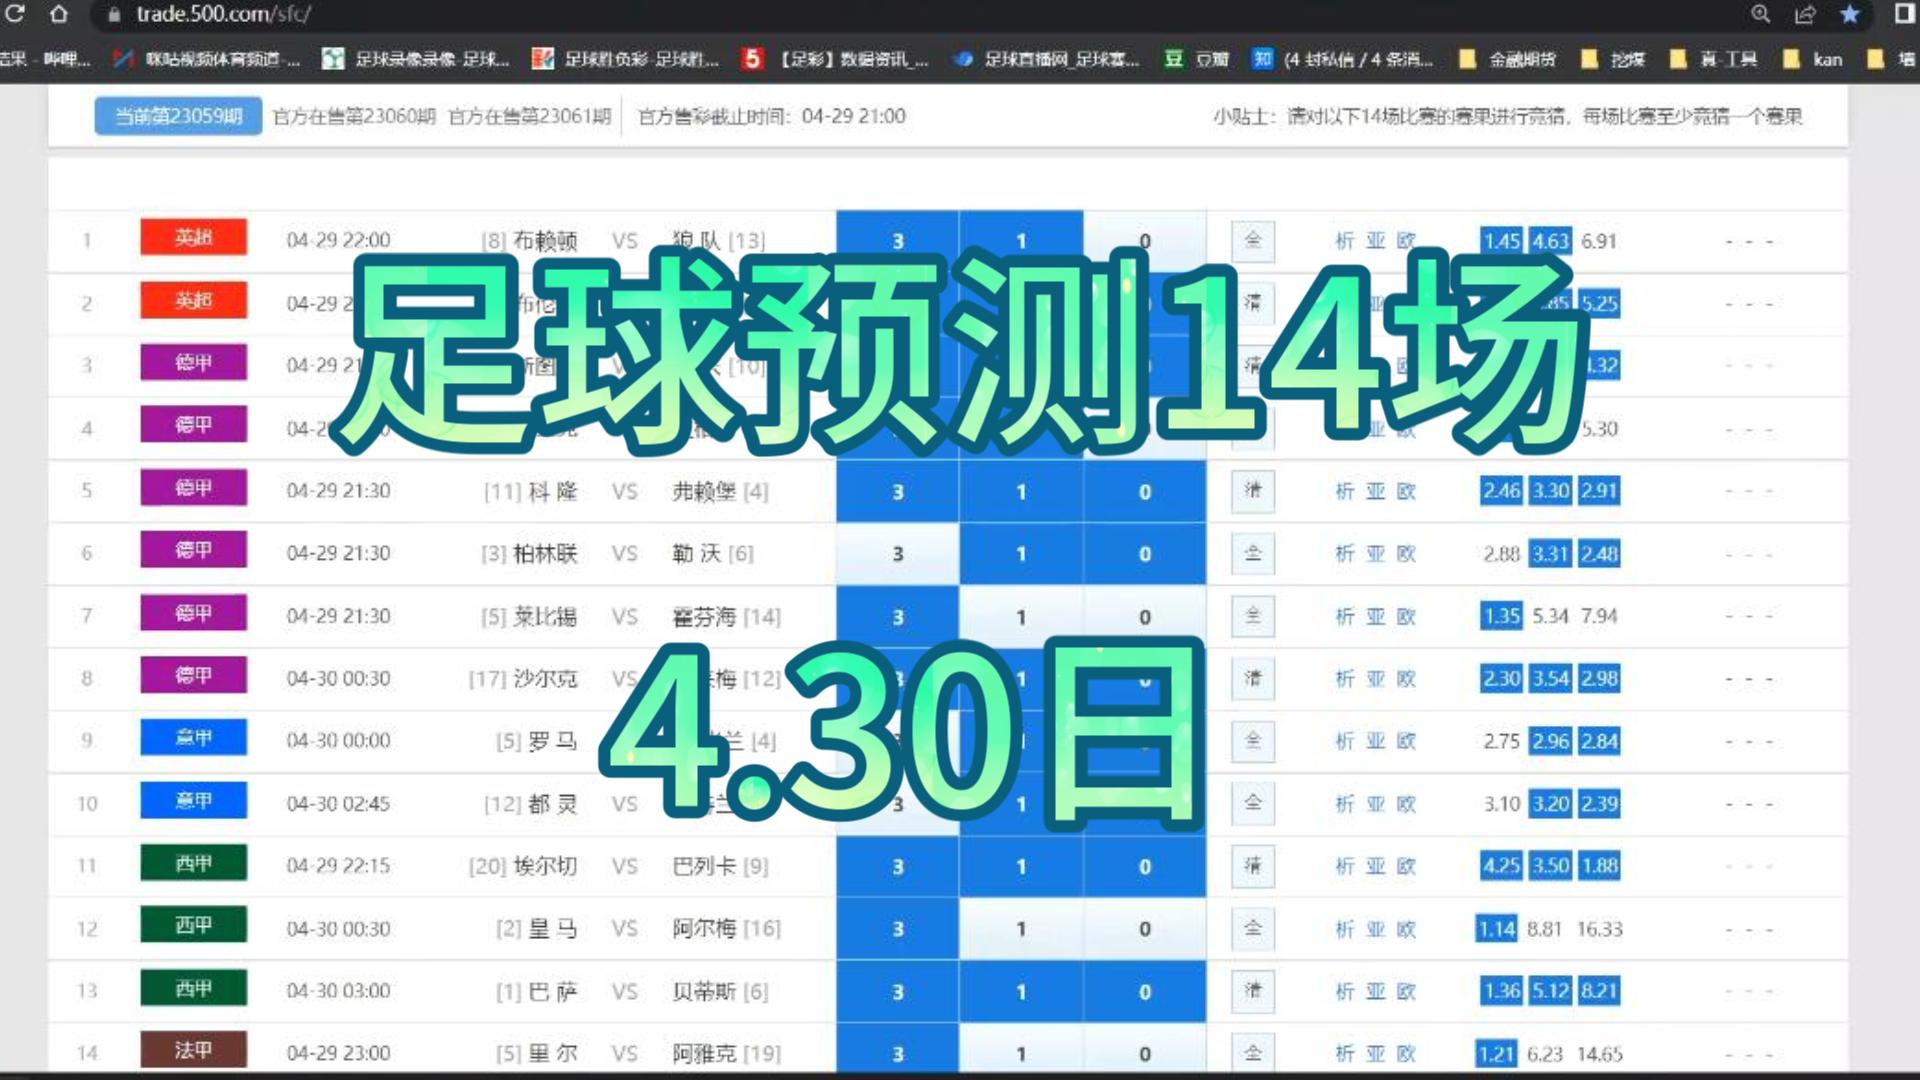Open 欧 link for 巴萨 row
Screen dimensions: 1920x1080
point(1406,991)
